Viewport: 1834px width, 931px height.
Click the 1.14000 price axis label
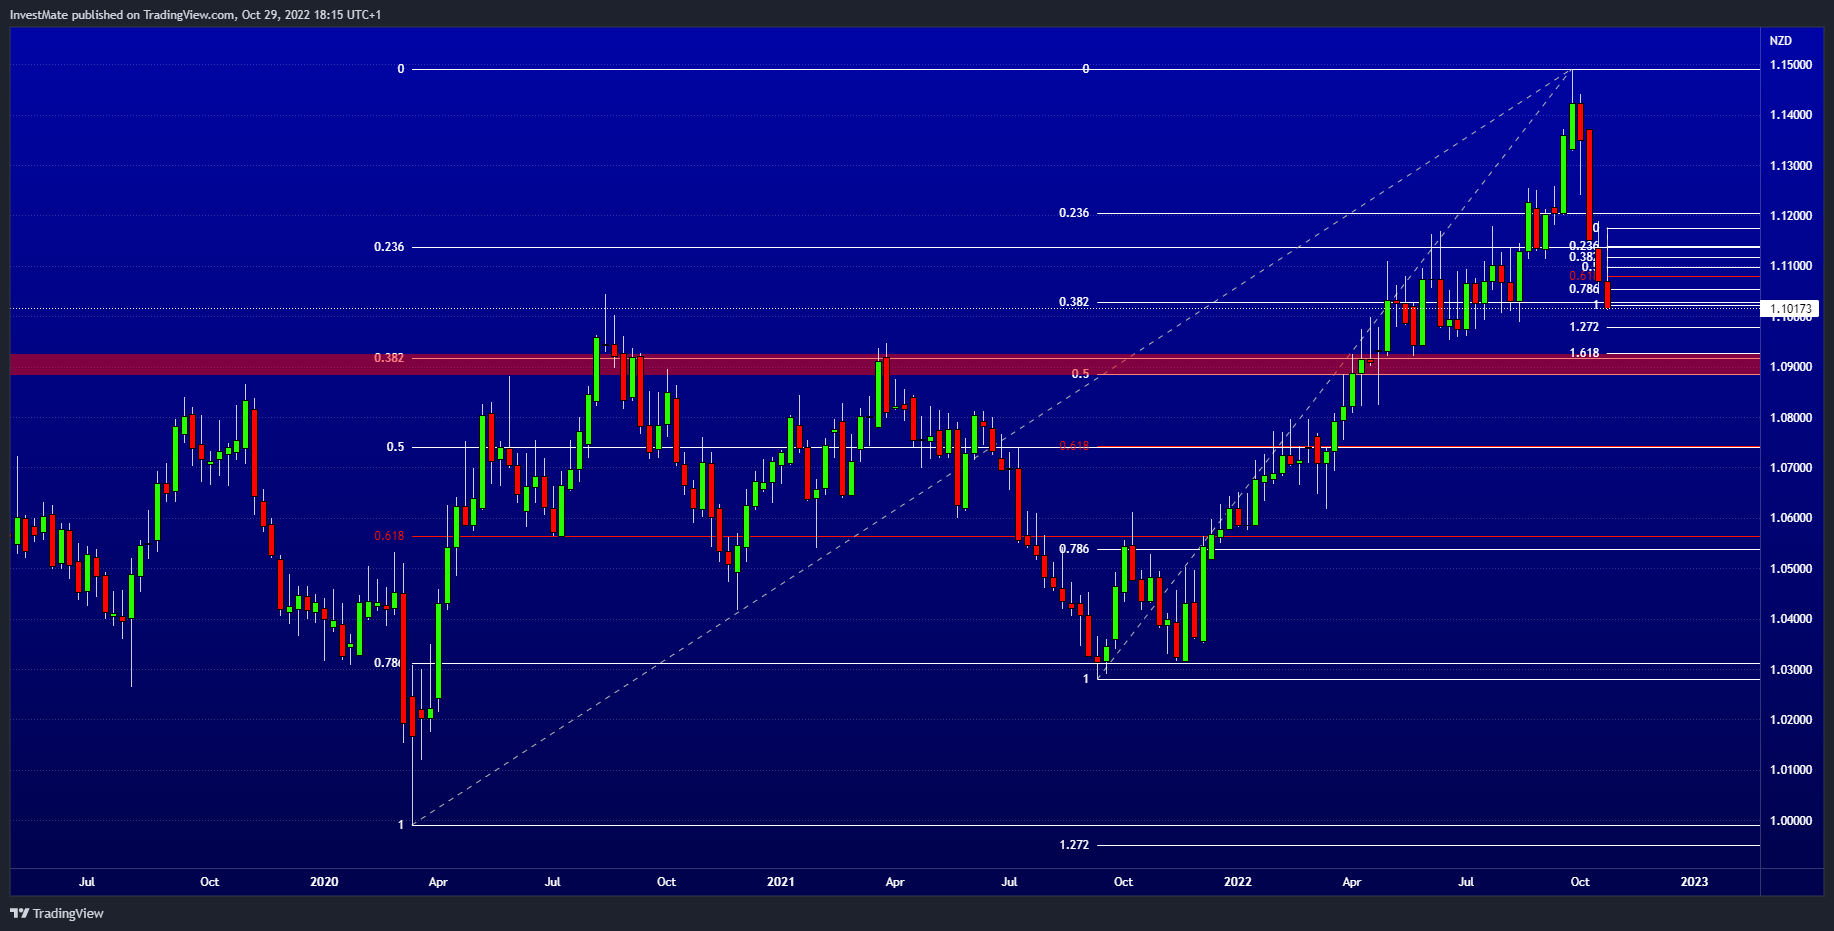point(1791,115)
